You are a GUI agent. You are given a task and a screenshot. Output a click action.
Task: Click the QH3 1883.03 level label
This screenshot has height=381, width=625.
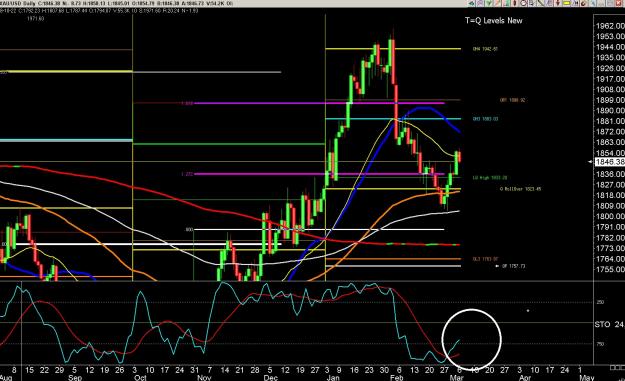tap(485, 119)
